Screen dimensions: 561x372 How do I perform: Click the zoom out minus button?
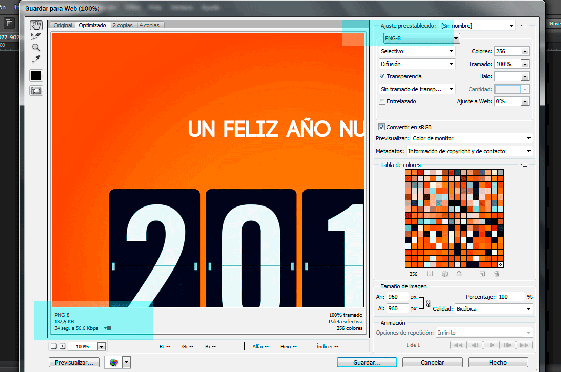pos(53,346)
